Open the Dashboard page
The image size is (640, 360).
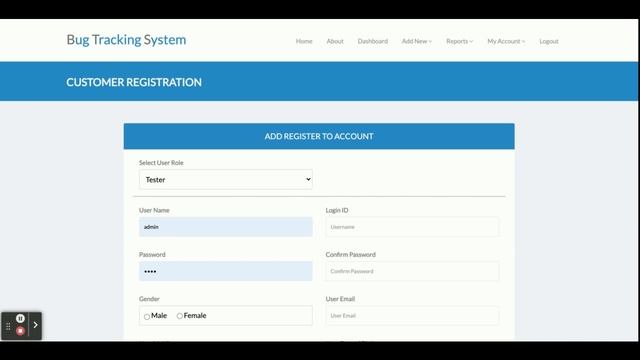click(x=373, y=41)
